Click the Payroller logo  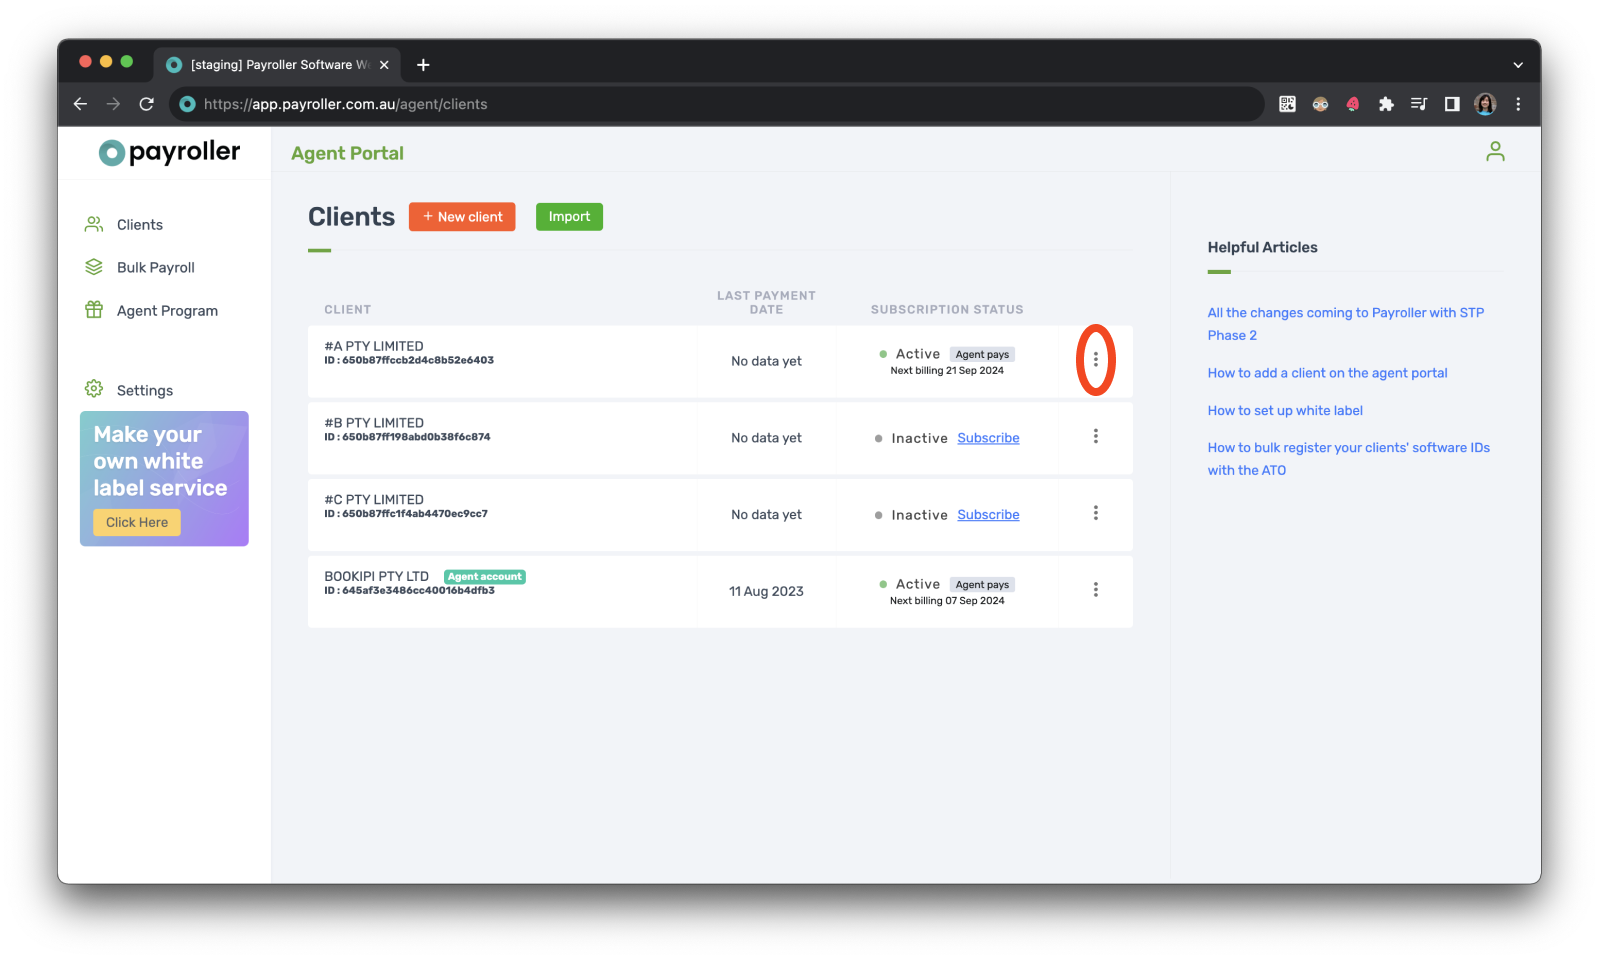[169, 152]
